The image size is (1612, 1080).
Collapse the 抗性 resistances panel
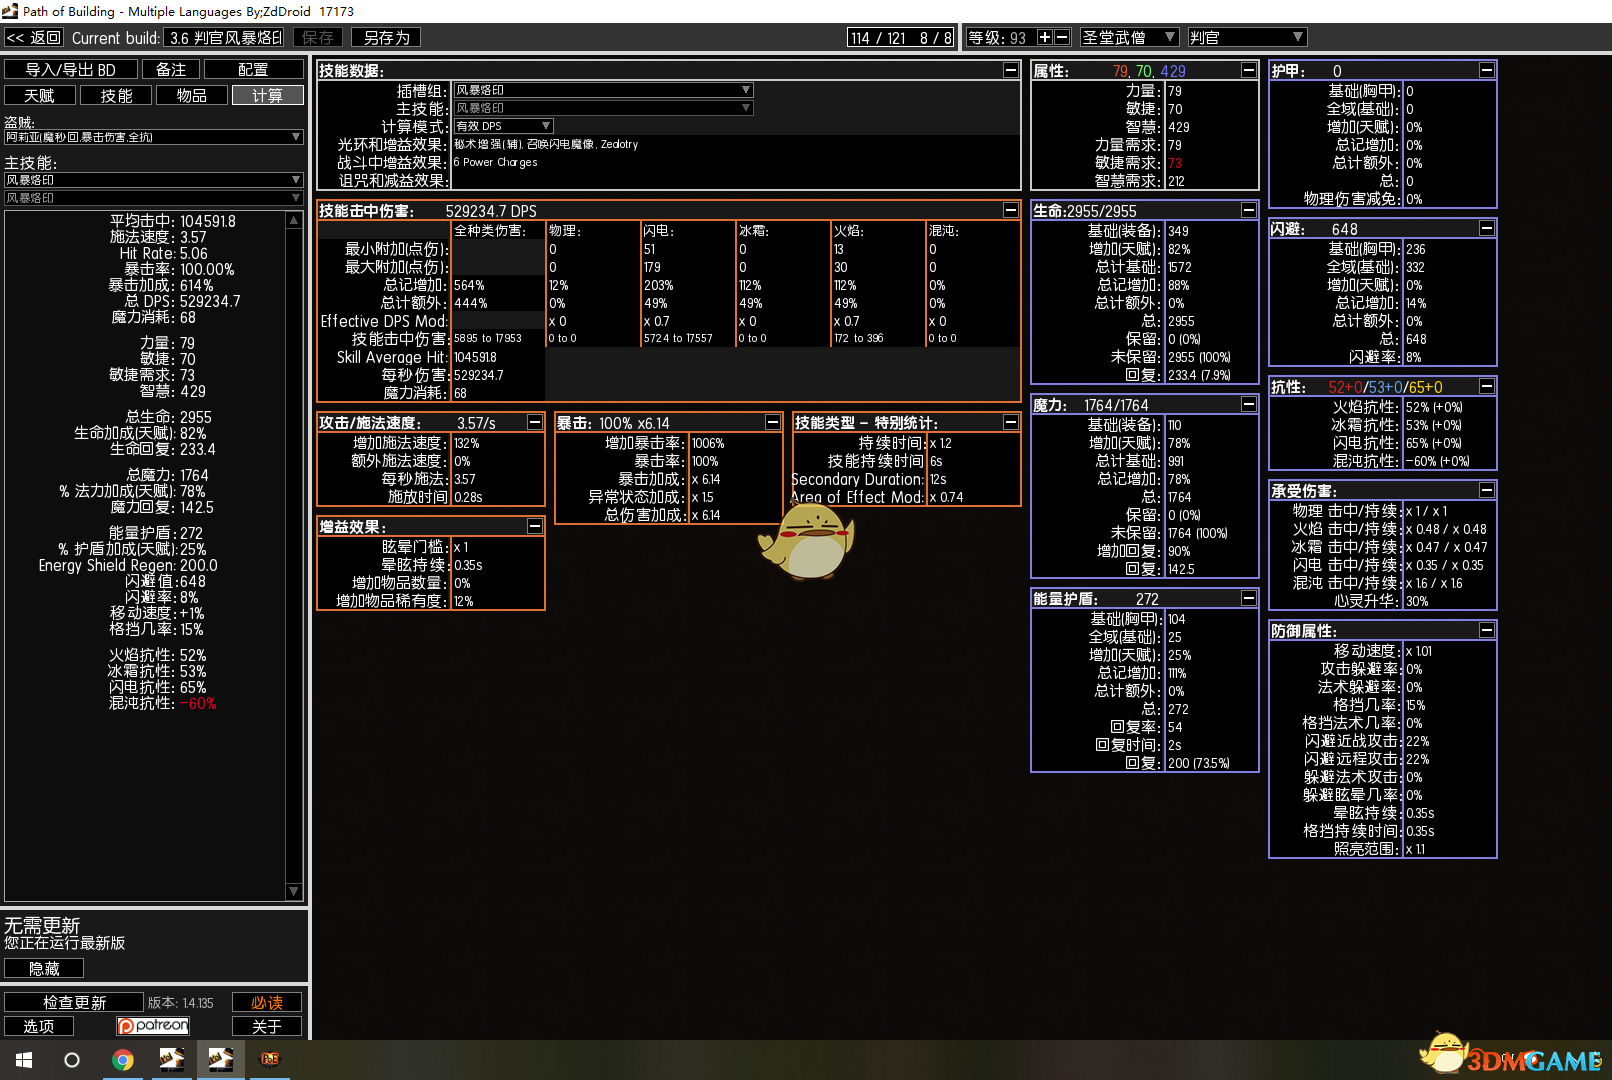point(1486,386)
